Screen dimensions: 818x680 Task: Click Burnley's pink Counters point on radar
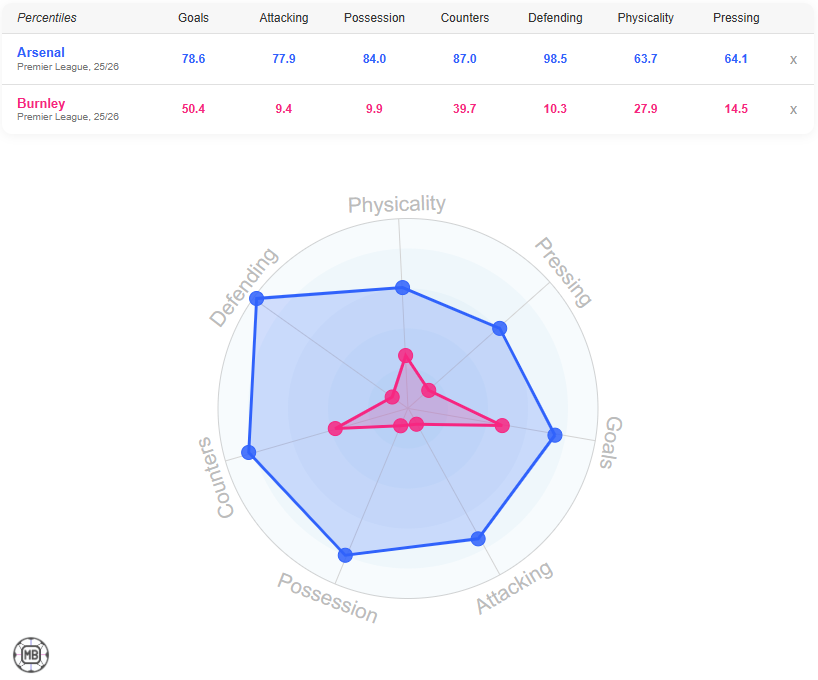click(335, 428)
